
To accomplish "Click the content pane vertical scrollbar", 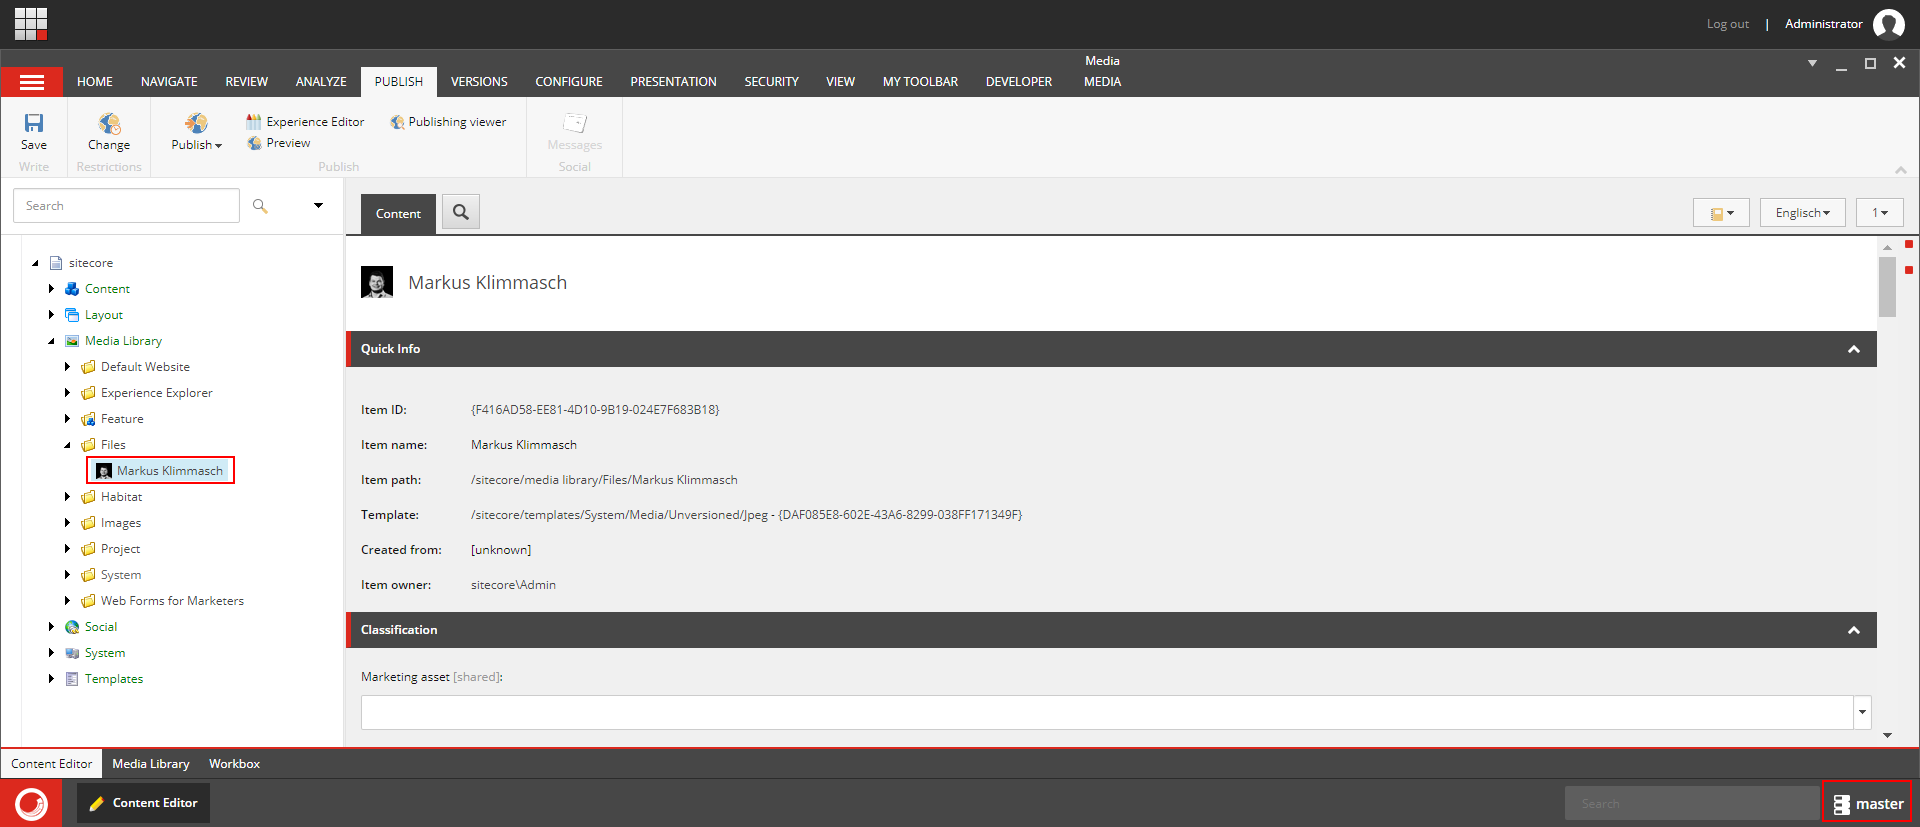I will pos(1887,287).
